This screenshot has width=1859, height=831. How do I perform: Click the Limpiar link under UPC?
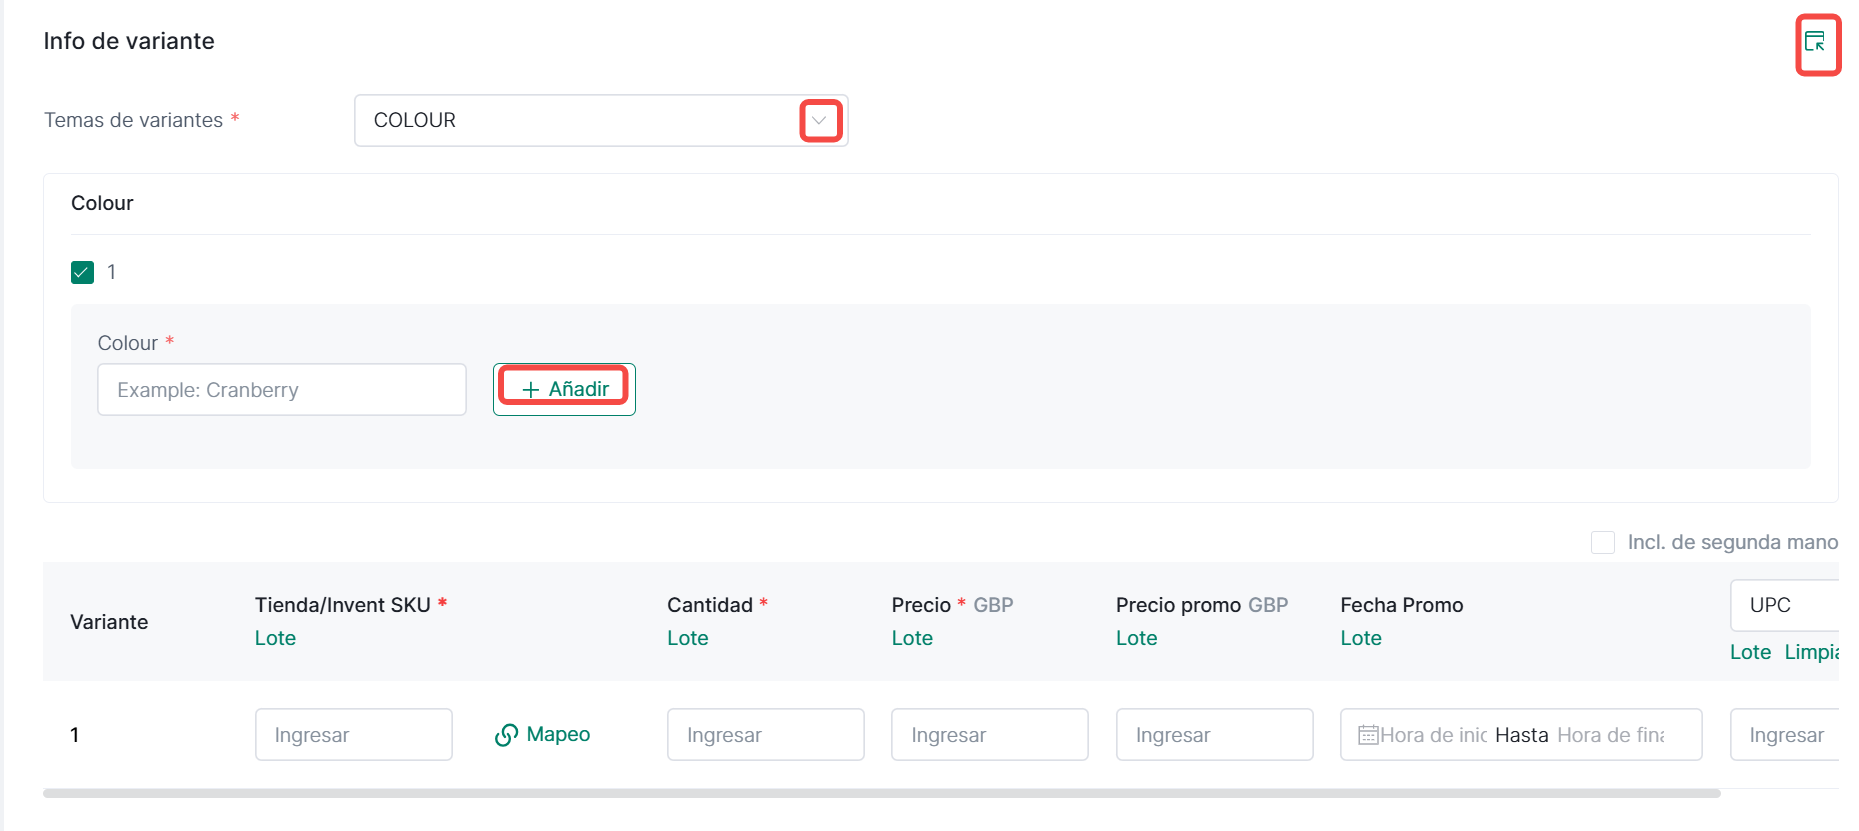pyautogui.click(x=1811, y=652)
